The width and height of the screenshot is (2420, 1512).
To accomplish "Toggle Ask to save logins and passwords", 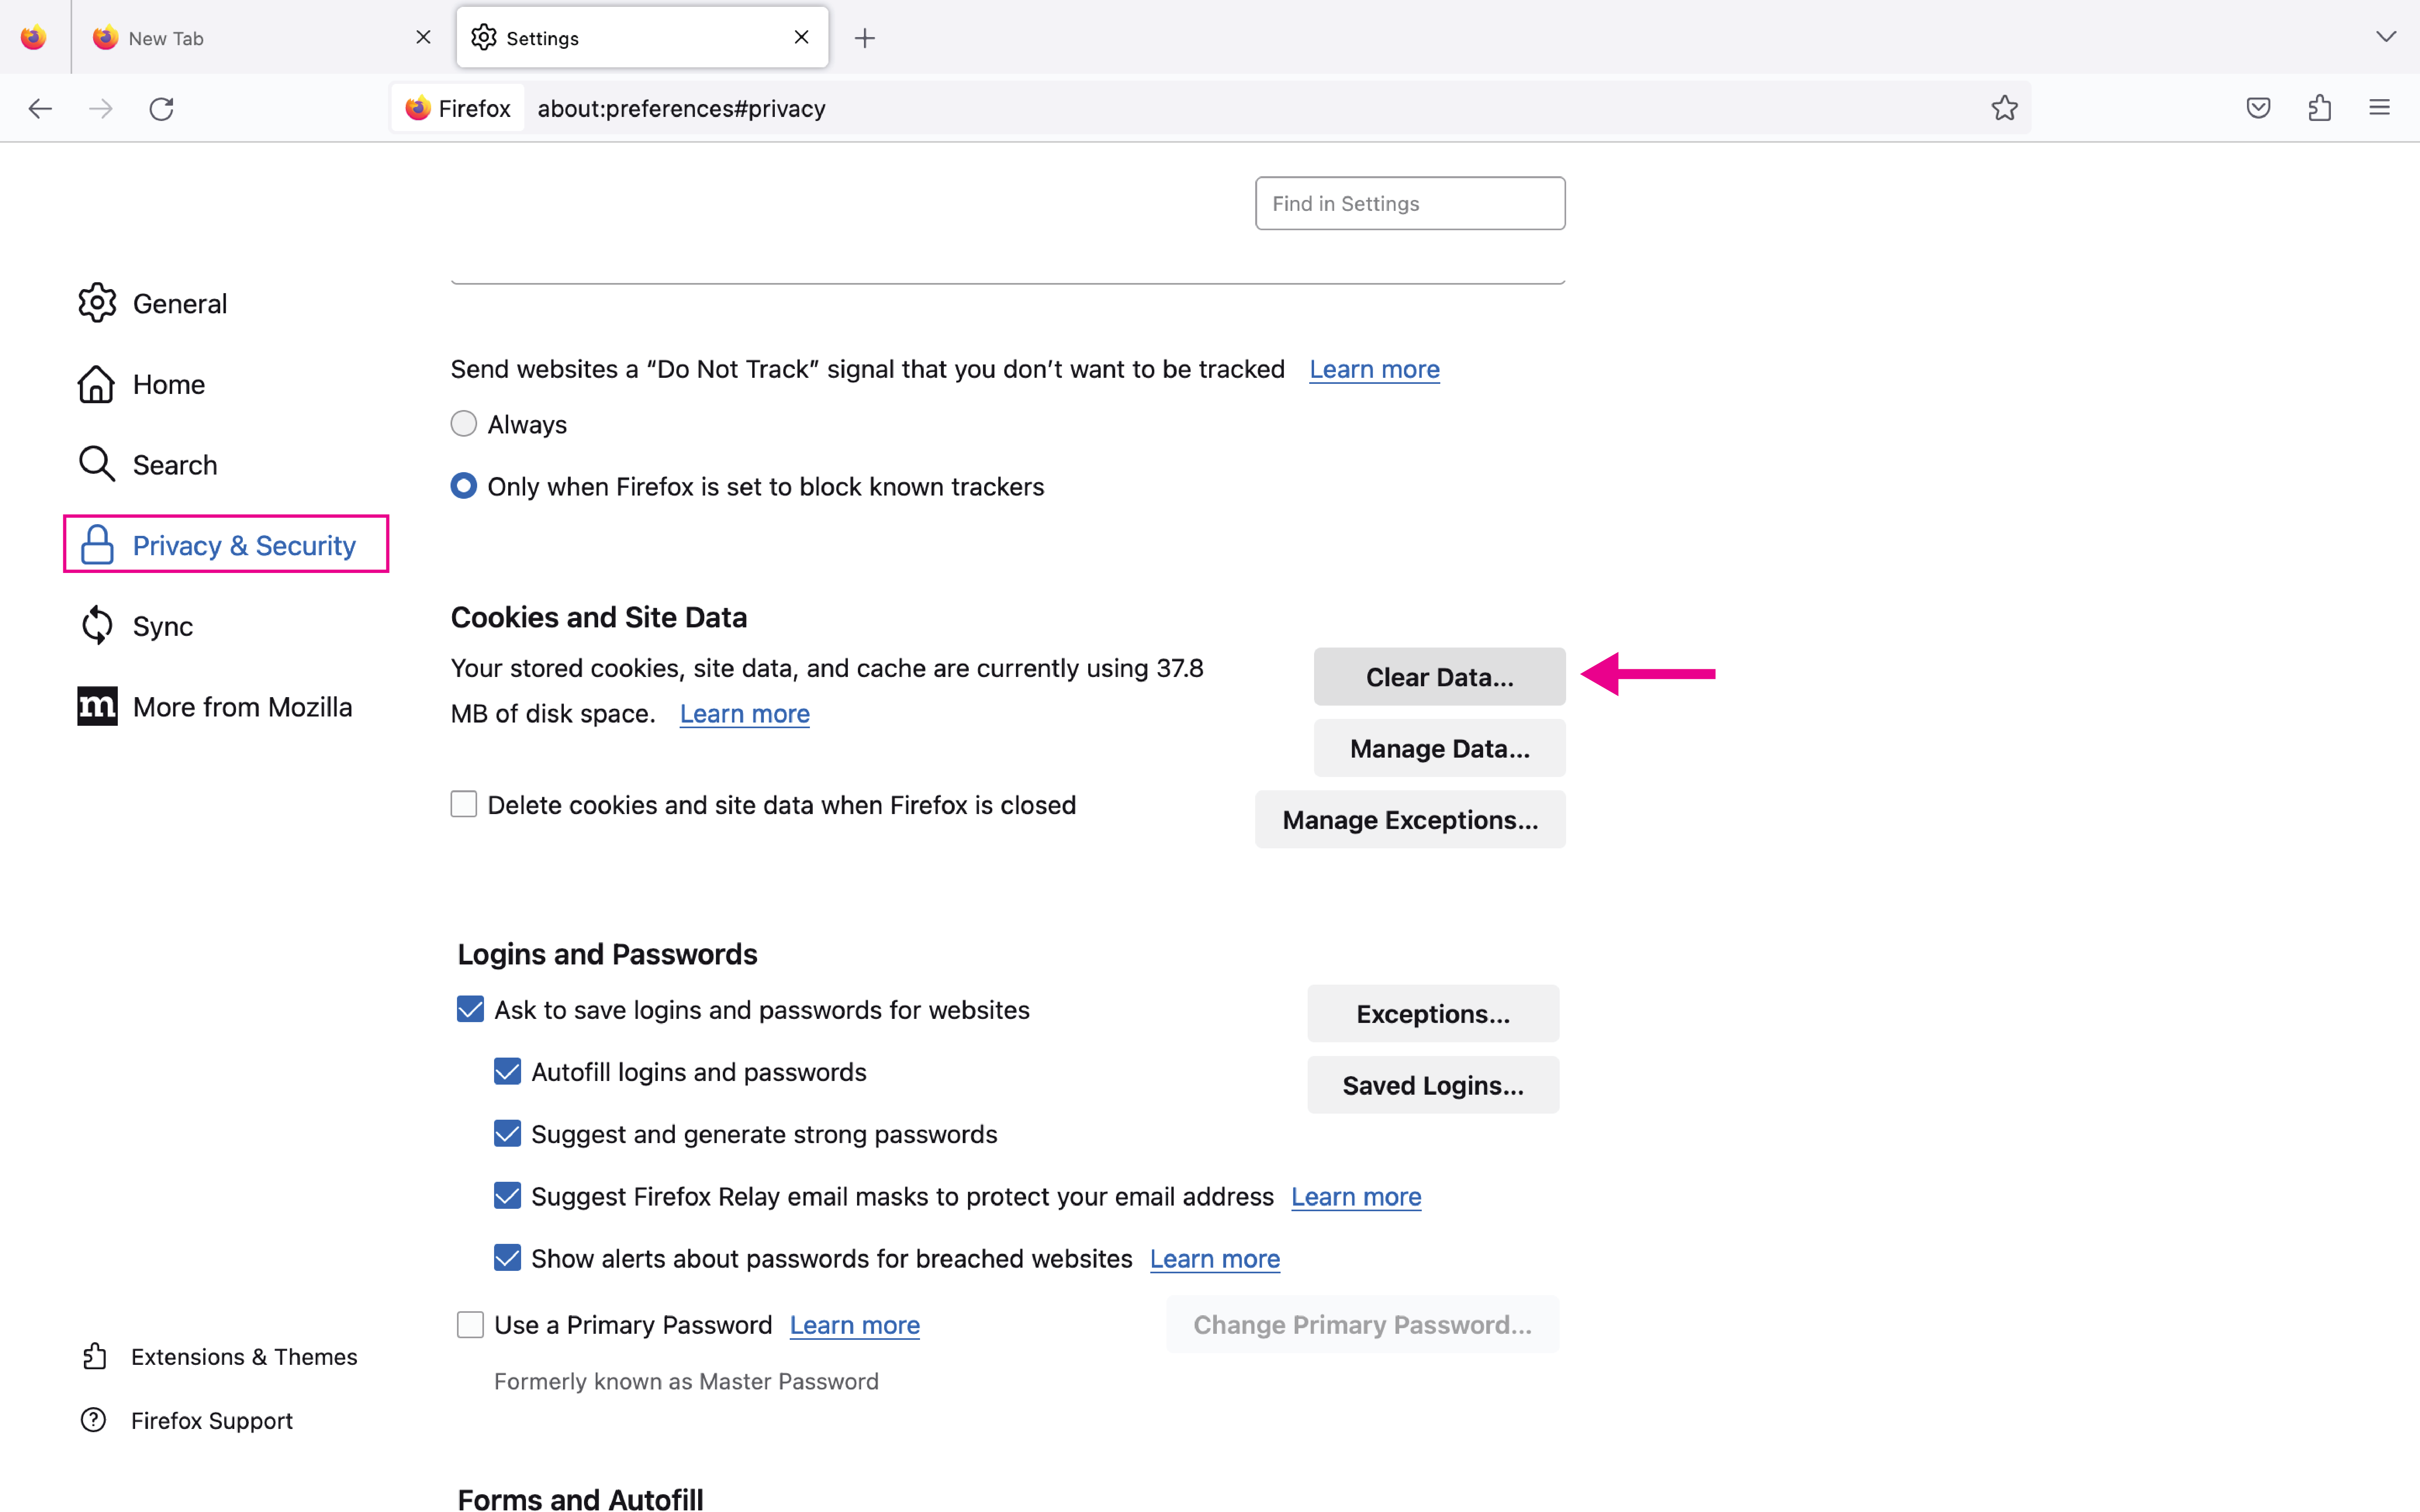I will tap(470, 1009).
